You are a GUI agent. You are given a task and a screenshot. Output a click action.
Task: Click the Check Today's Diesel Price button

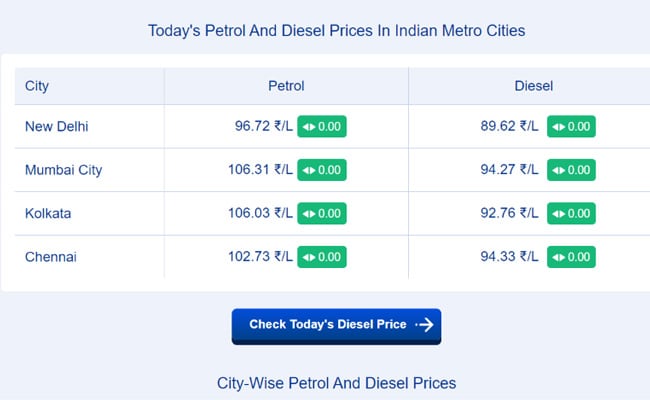336,325
